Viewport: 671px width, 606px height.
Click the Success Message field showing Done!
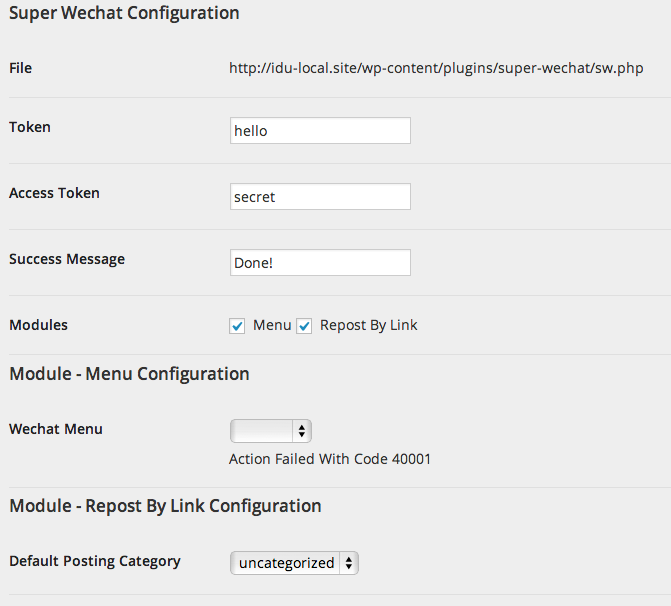pos(320,262)
